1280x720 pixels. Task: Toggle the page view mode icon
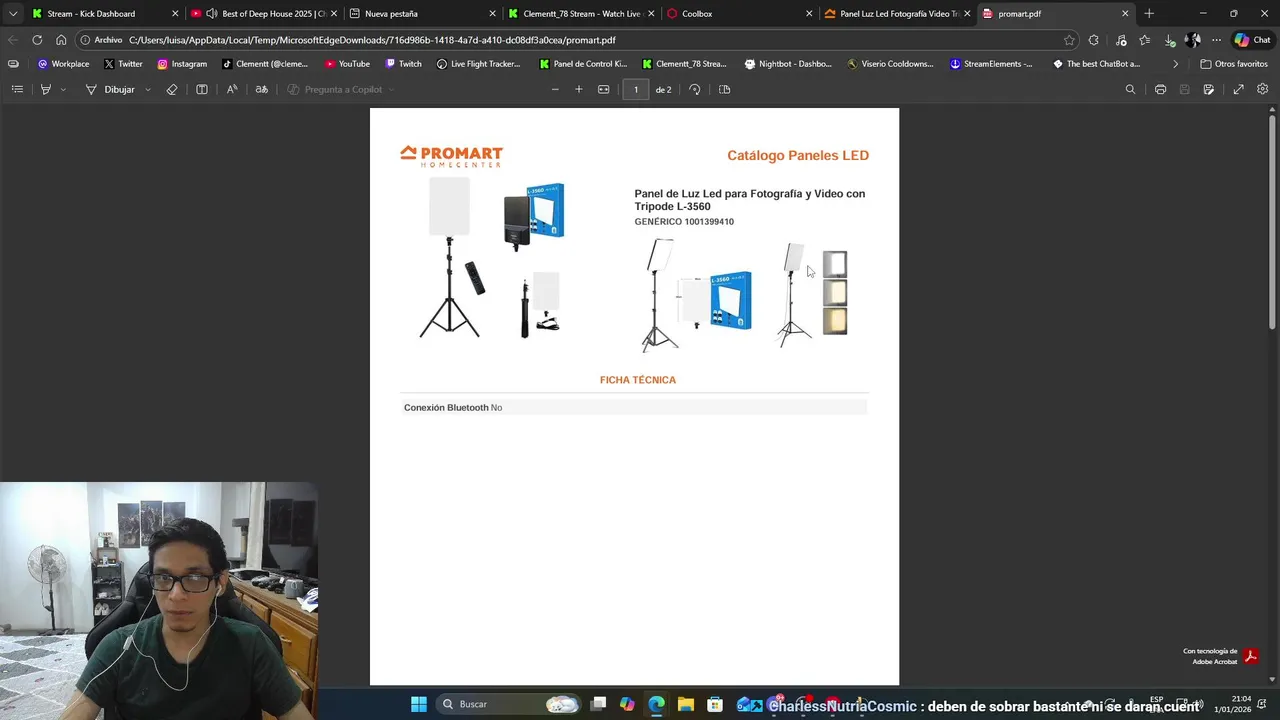tap(725, 89)
